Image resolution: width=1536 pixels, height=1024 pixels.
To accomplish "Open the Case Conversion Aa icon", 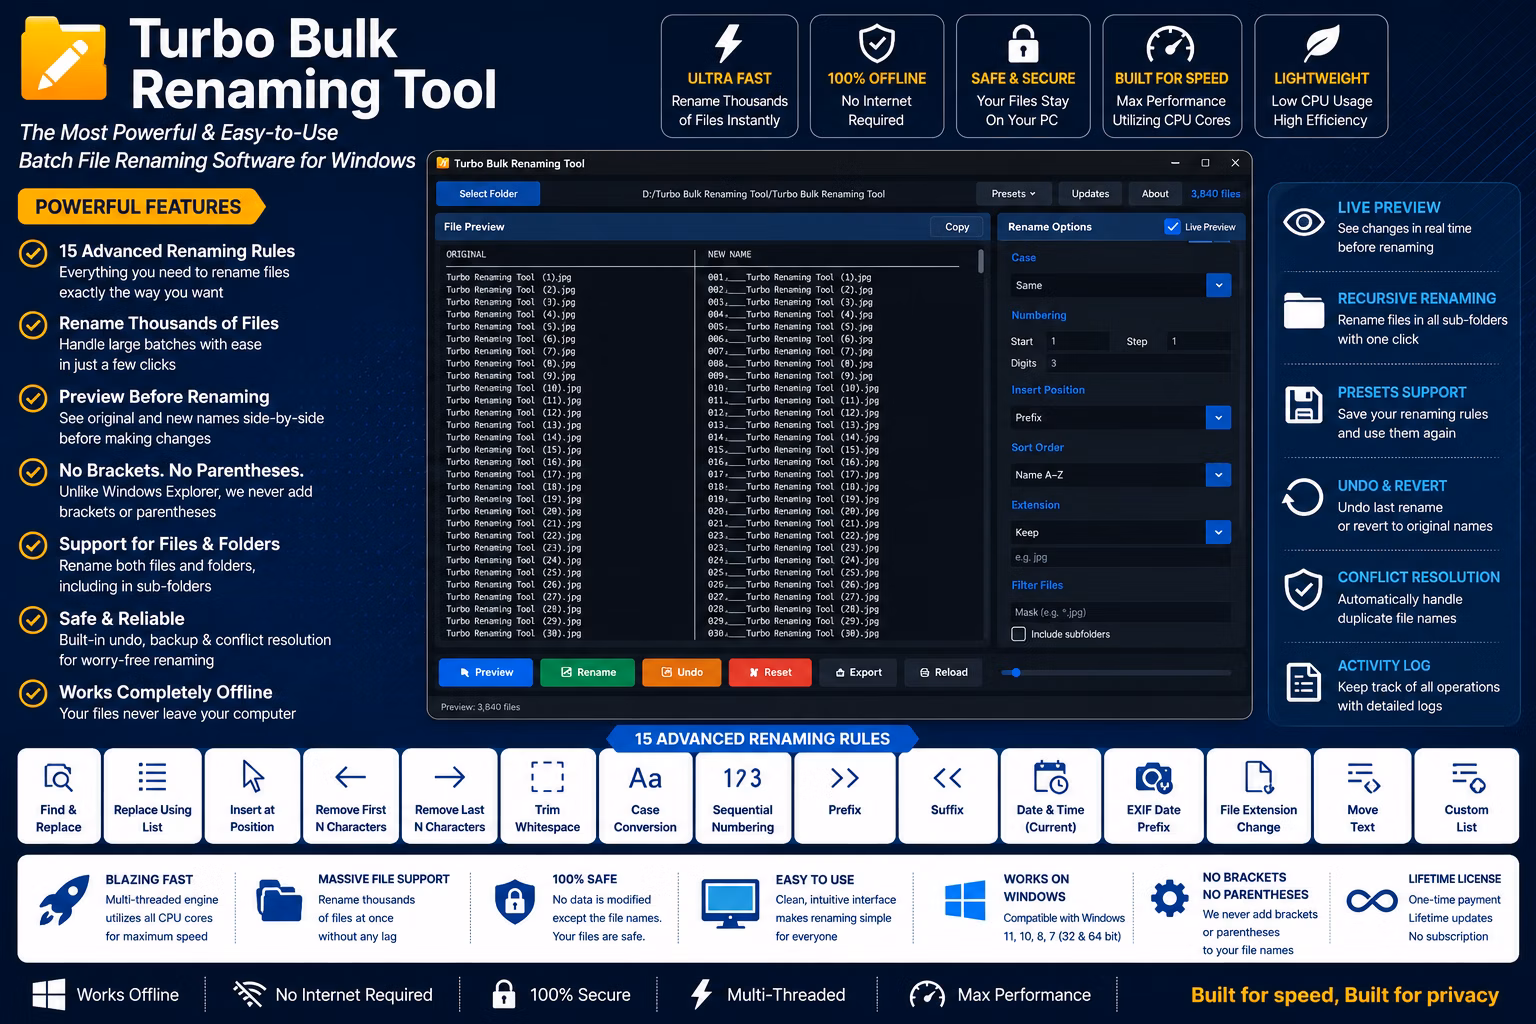I will point(645,778).
